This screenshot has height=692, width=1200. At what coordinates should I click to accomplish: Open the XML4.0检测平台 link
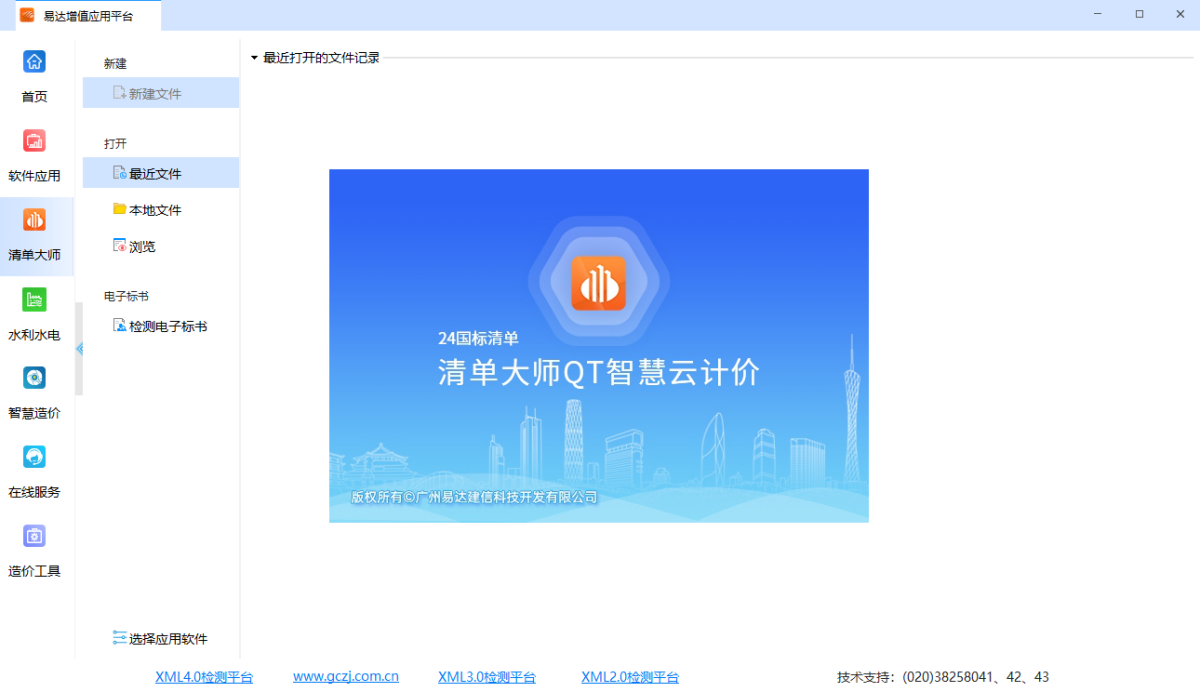(204, 677)
